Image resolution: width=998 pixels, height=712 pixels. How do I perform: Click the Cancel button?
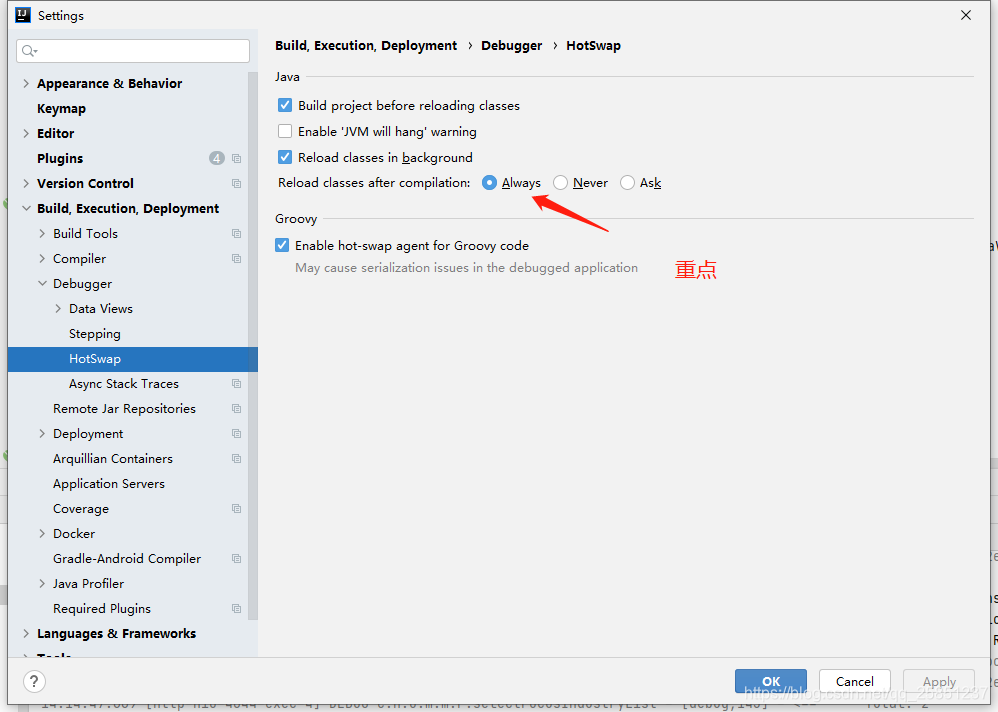pos(855,681)
